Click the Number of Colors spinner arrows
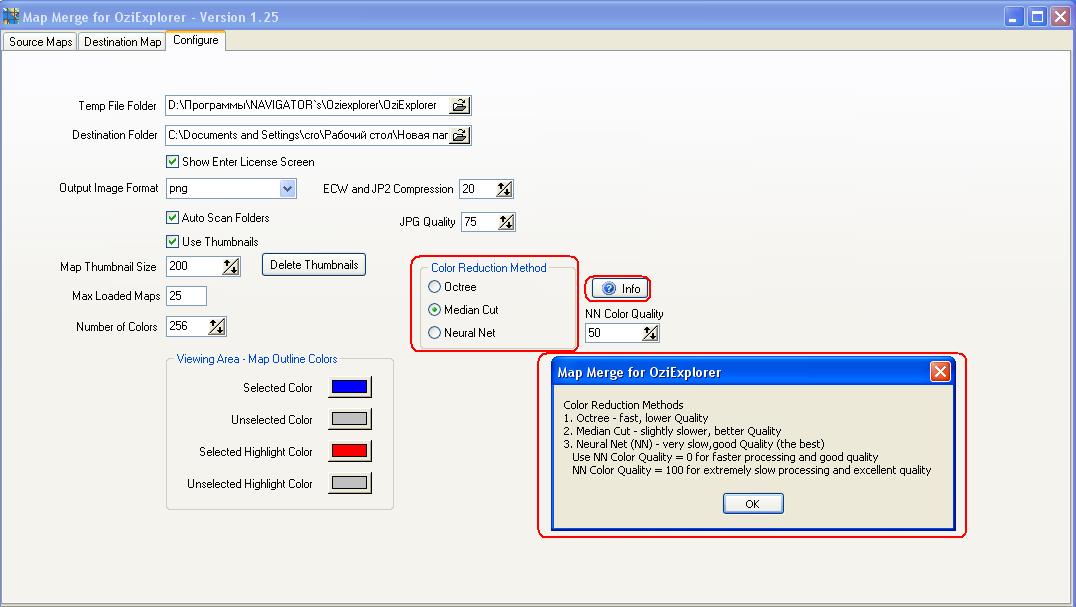Viewport: 1076px width, 607px height. 217,327
